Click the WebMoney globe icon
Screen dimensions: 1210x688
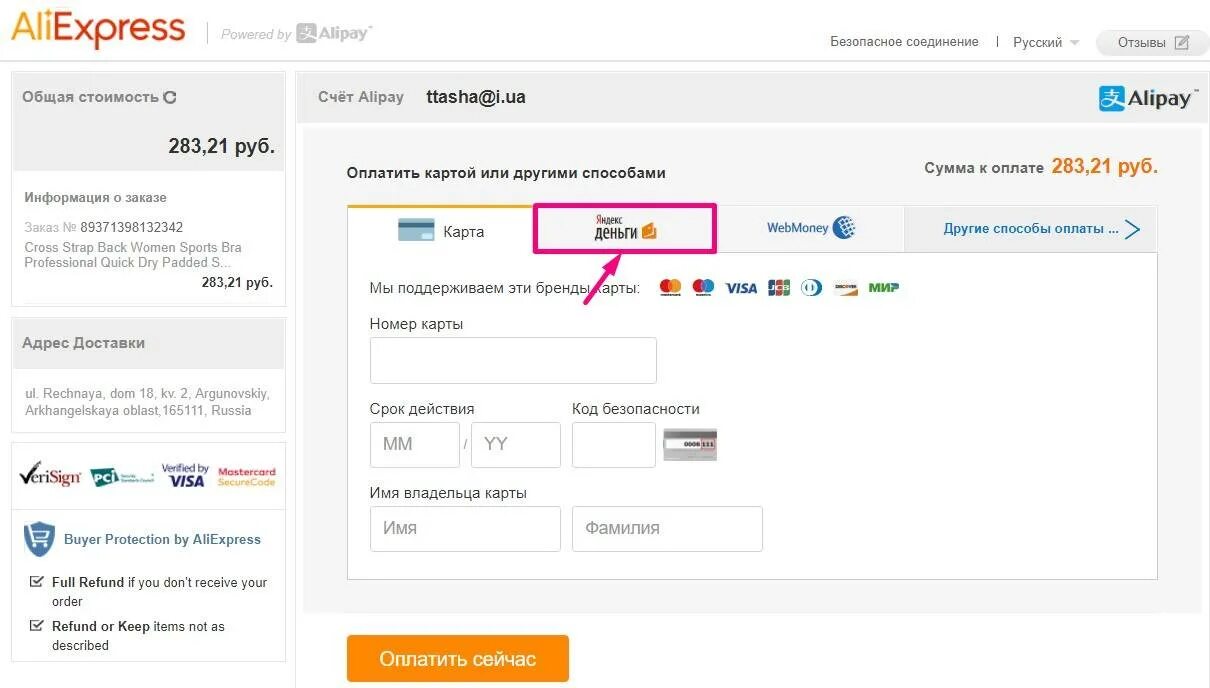[844, 228]
